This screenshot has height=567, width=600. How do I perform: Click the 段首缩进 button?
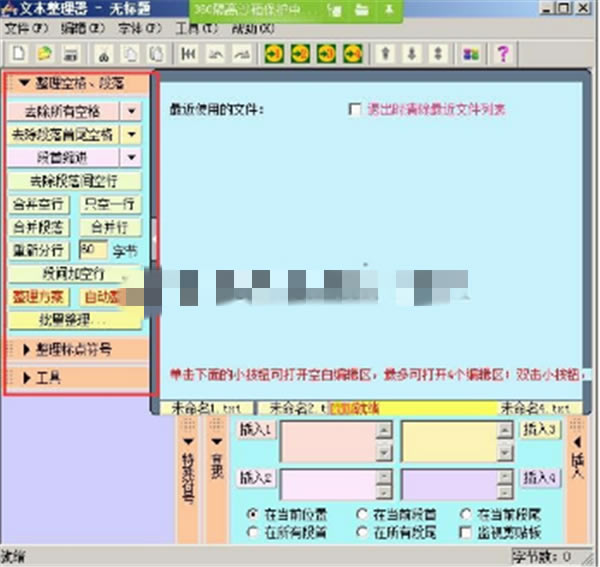[63, 157]
